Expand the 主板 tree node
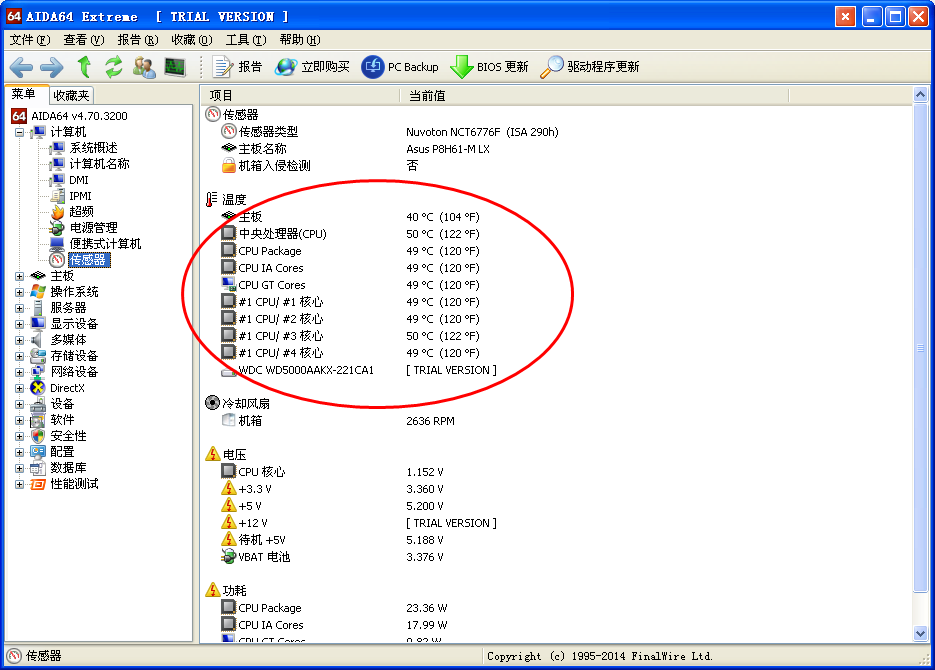The height and width of the screenshot is (670, 935). [20, 276]
